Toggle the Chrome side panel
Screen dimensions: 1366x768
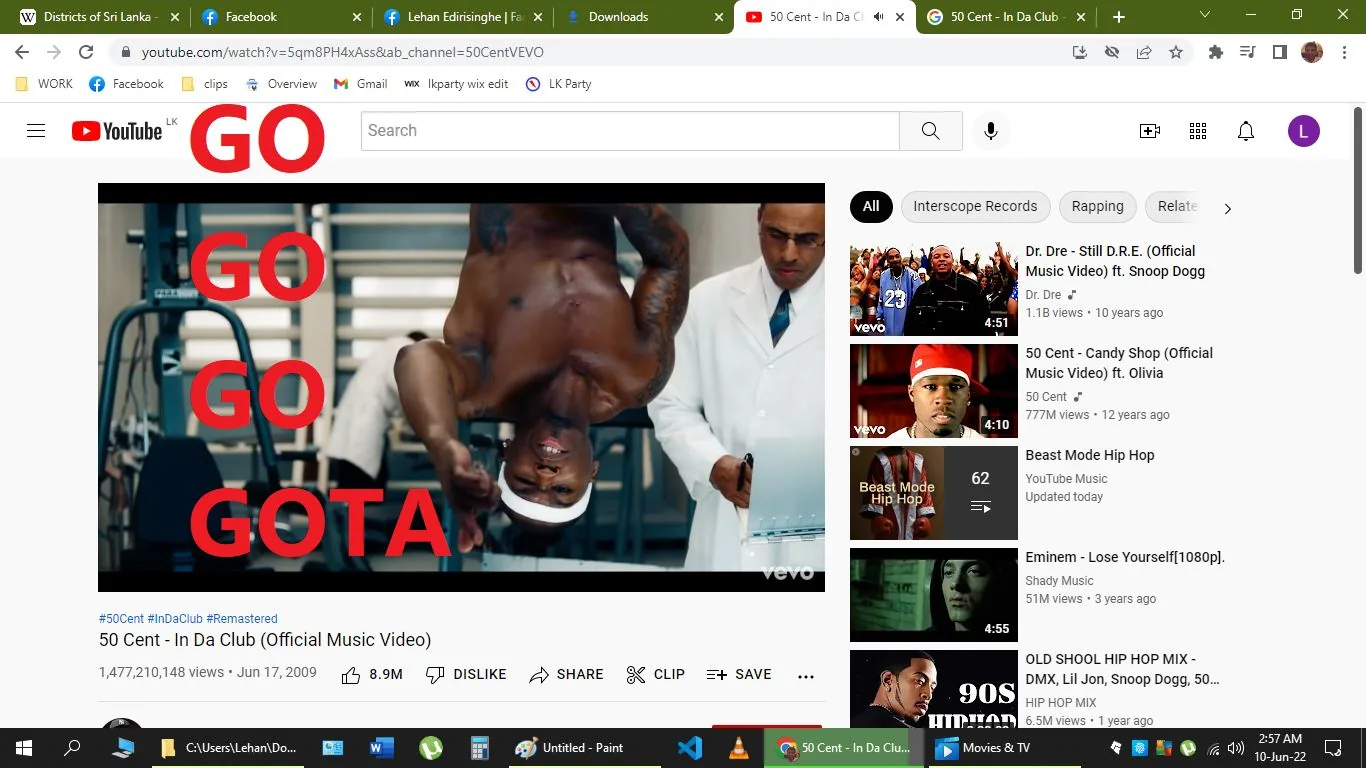1279,52
